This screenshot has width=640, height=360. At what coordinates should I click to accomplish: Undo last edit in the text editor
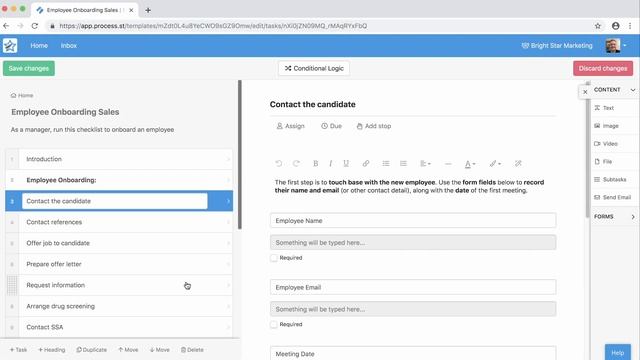(279, 163)
